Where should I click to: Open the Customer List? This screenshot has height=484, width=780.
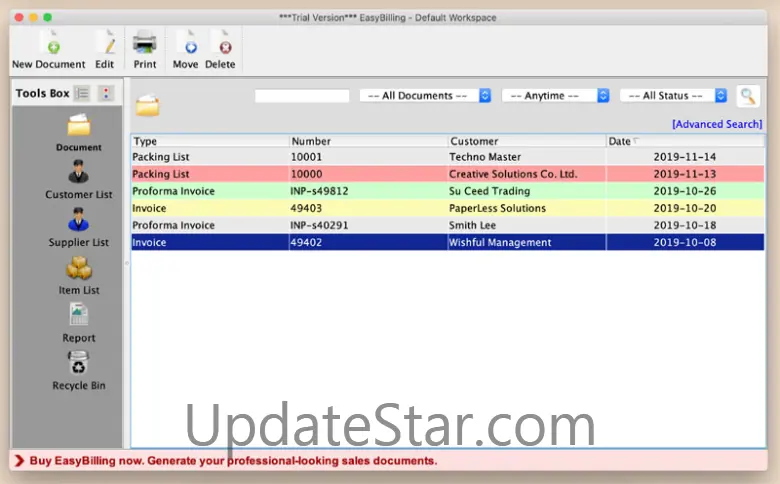point(79,180)
